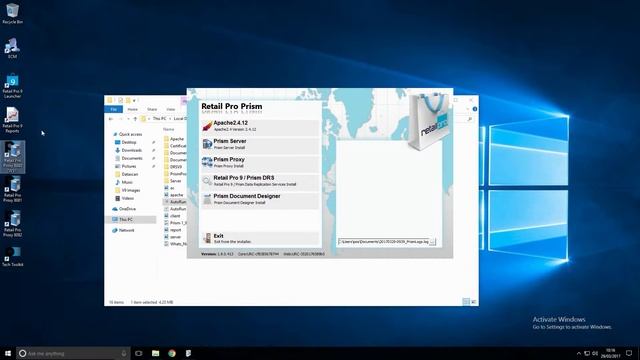Click the highlighted Retail Pro Proxy shortcut

click(x=13, y=157)
